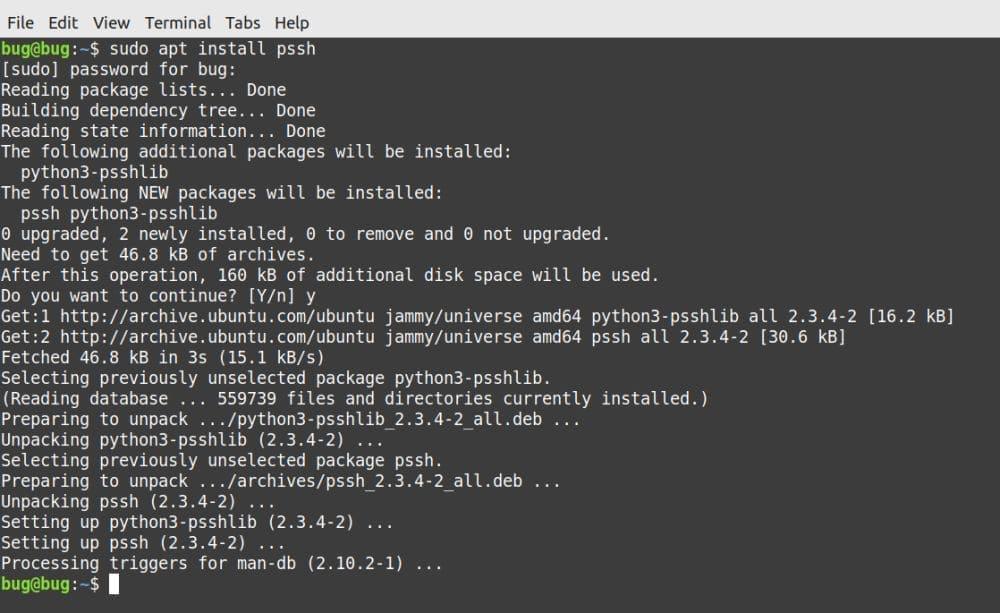The height and width of the screenshot is (613, 1000).
Task: Open the View menu
Action: (x=111, y=22)
